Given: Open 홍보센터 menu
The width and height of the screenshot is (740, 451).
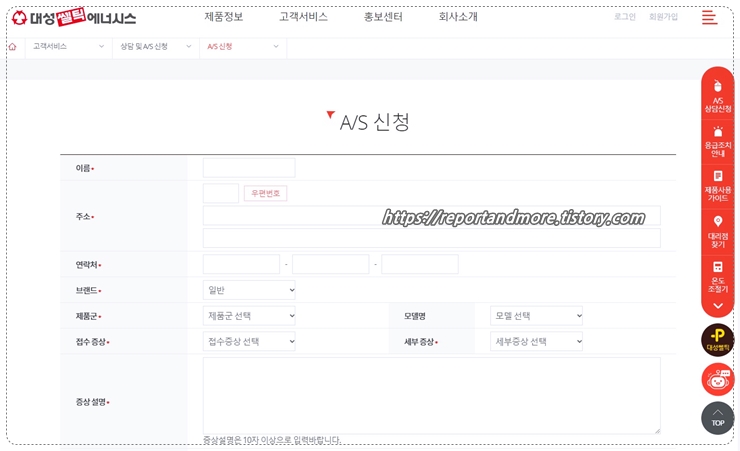Looking at the screenshot, I should [x=383, y=17].
